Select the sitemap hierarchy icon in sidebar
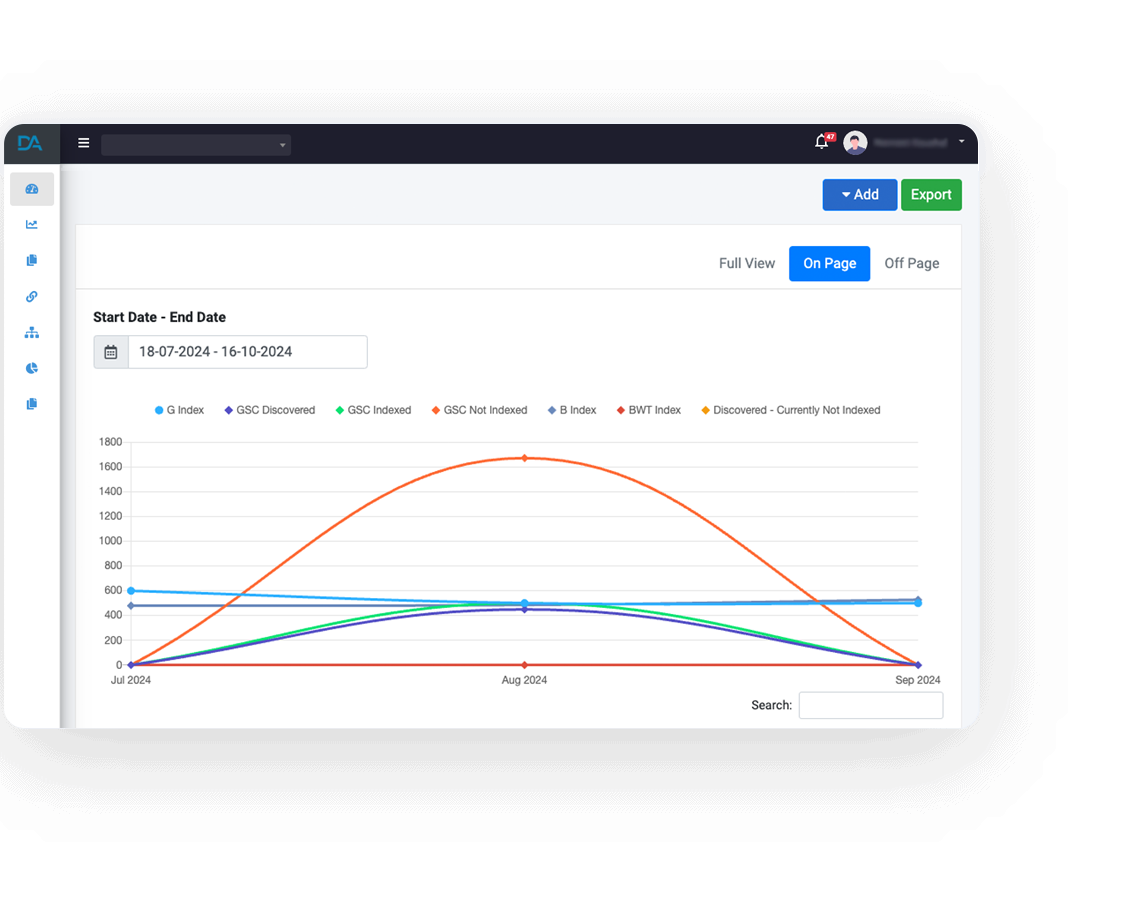Screen dimensions: 1128x902 coord(32,332)
